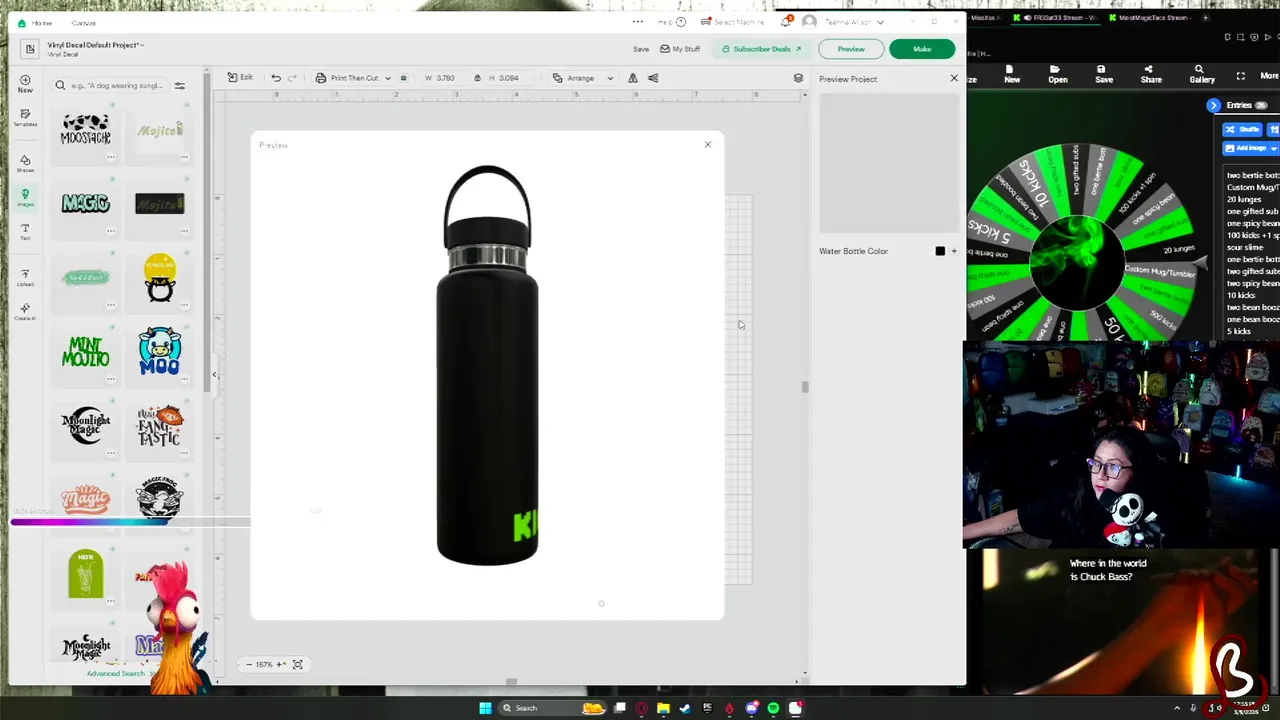Image resolution: width=1280 pixels, height=720 pixels.
Task: Click the Save button in Cricut
Action: (x=641, y=49)
